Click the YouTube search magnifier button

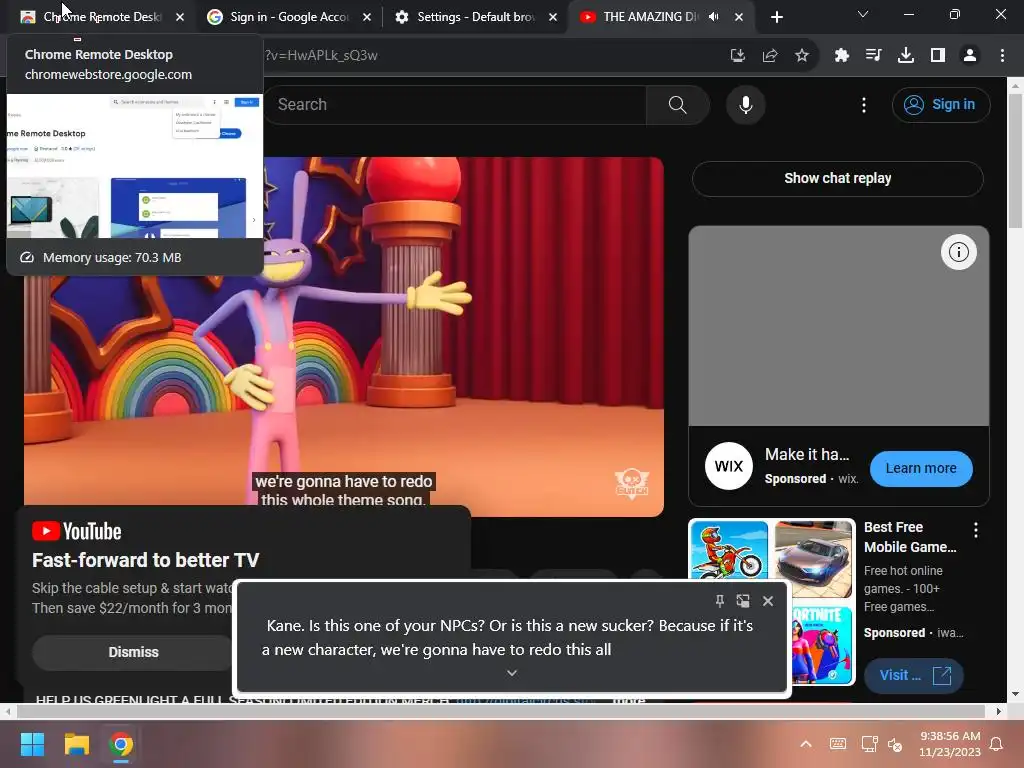(677, 104)
